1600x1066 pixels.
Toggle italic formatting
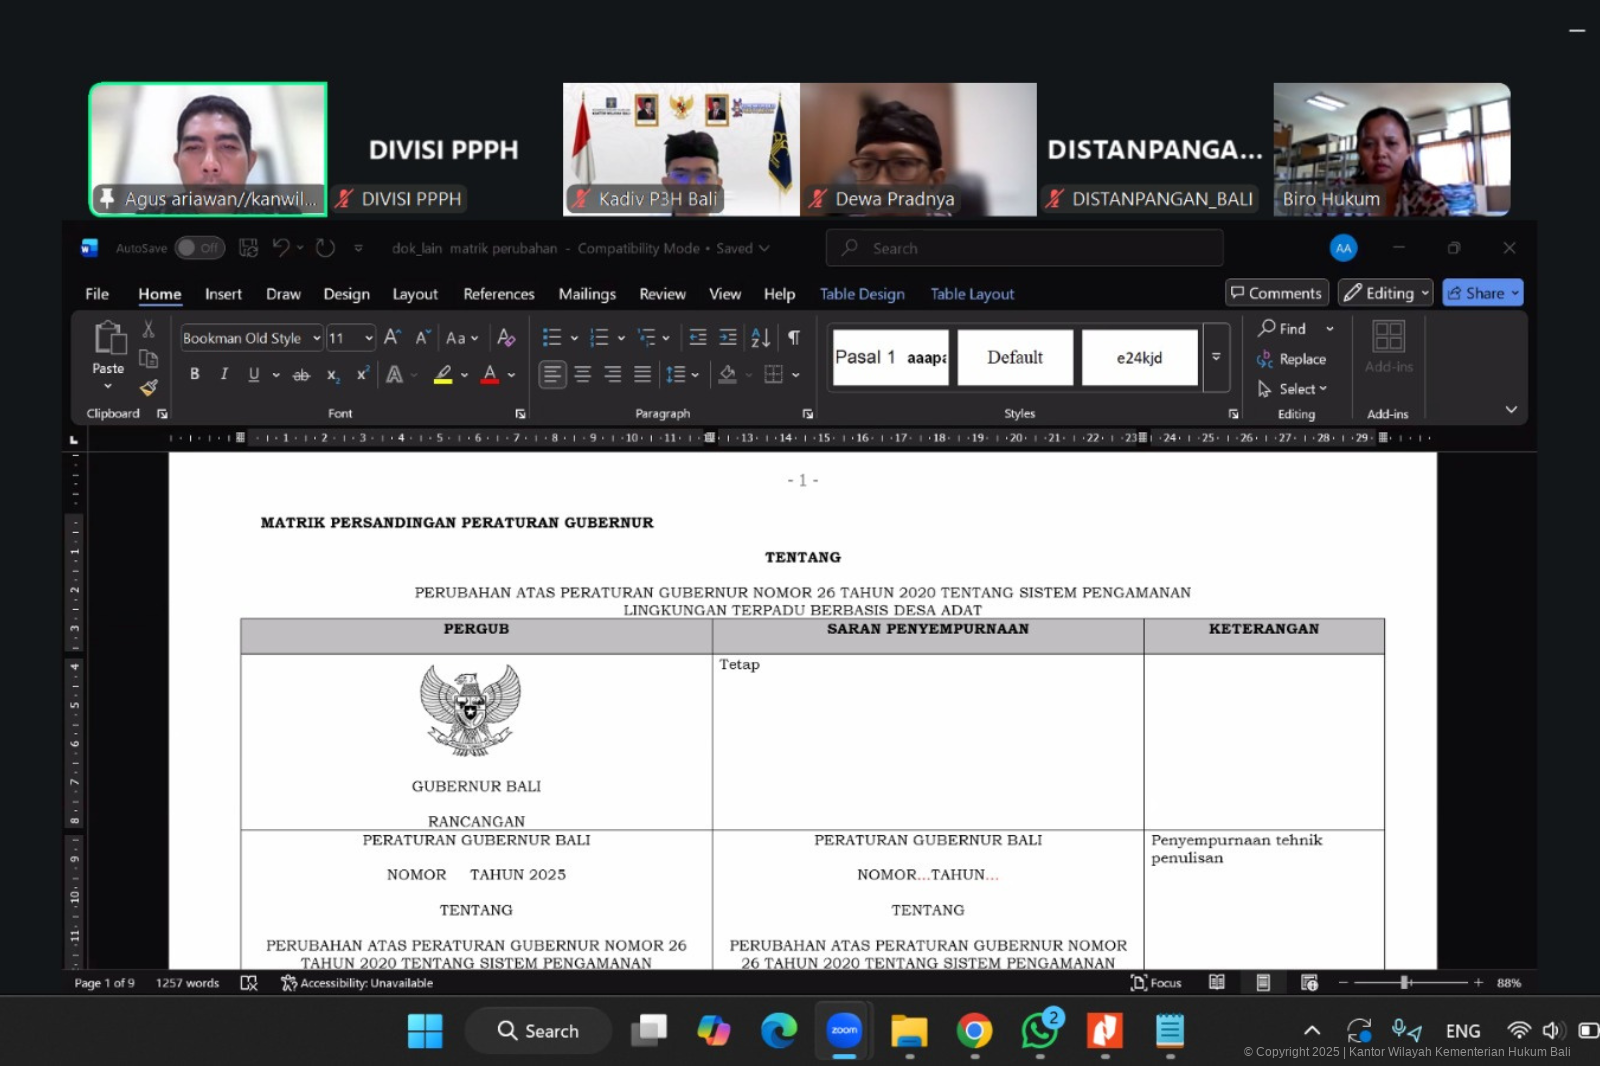point(224,374)
